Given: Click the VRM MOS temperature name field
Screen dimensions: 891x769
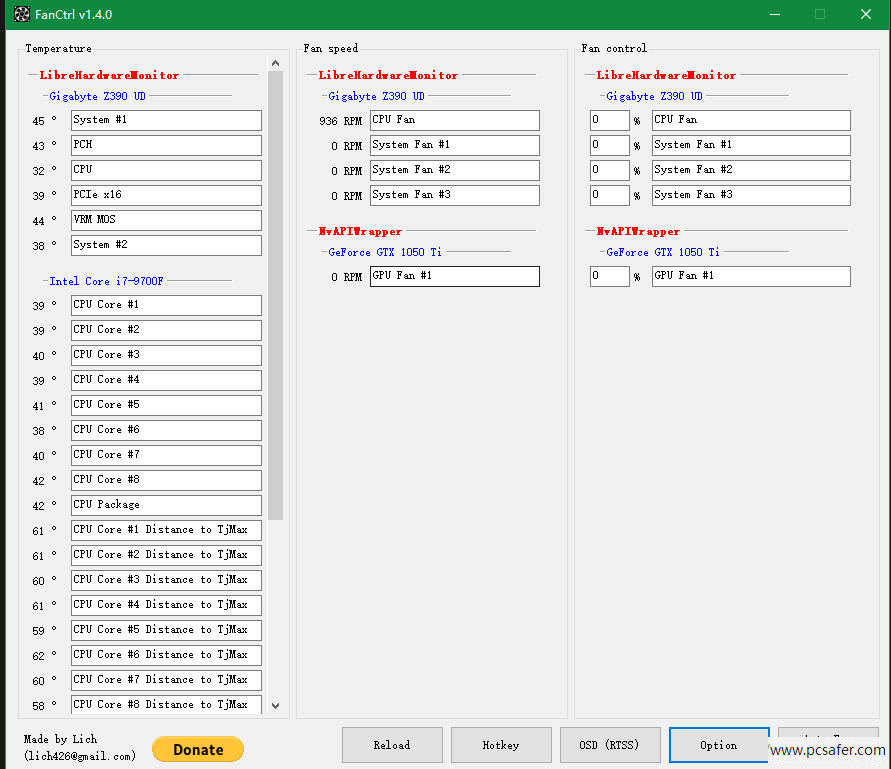Looking at the screenshot, I should (x=166, y=220).
